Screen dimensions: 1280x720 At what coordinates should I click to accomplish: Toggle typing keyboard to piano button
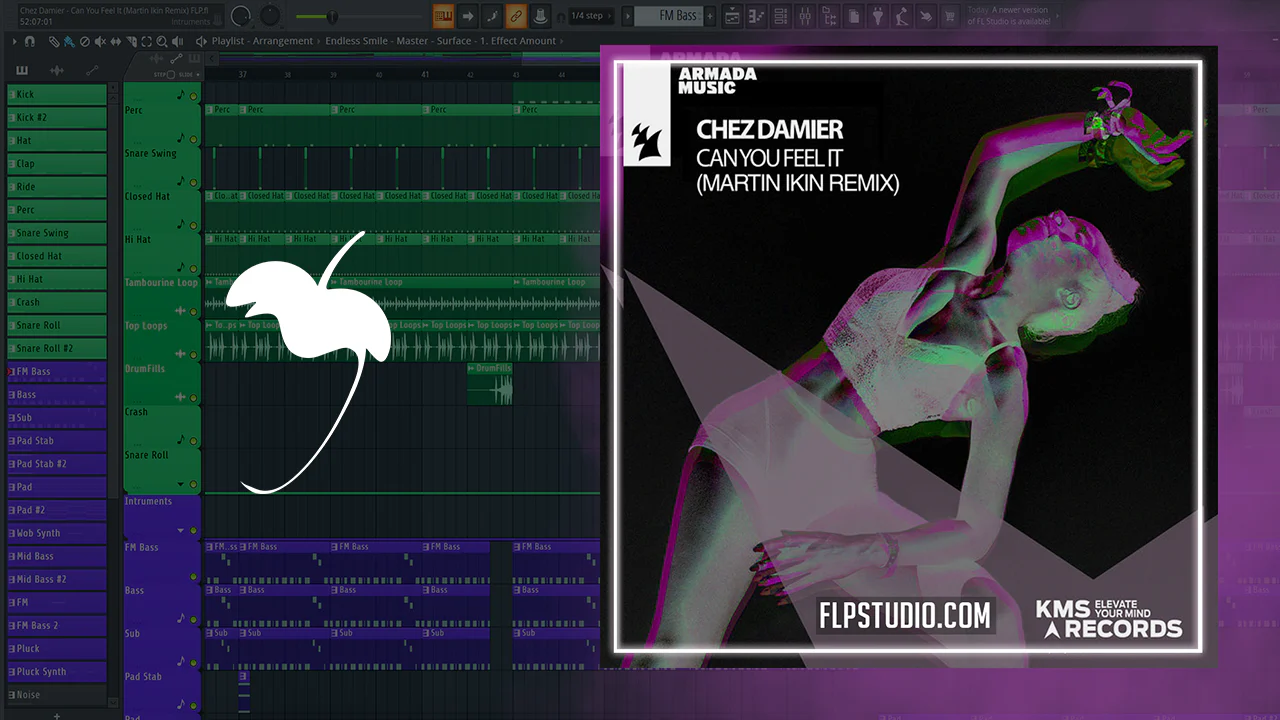(x=443, y=16)
